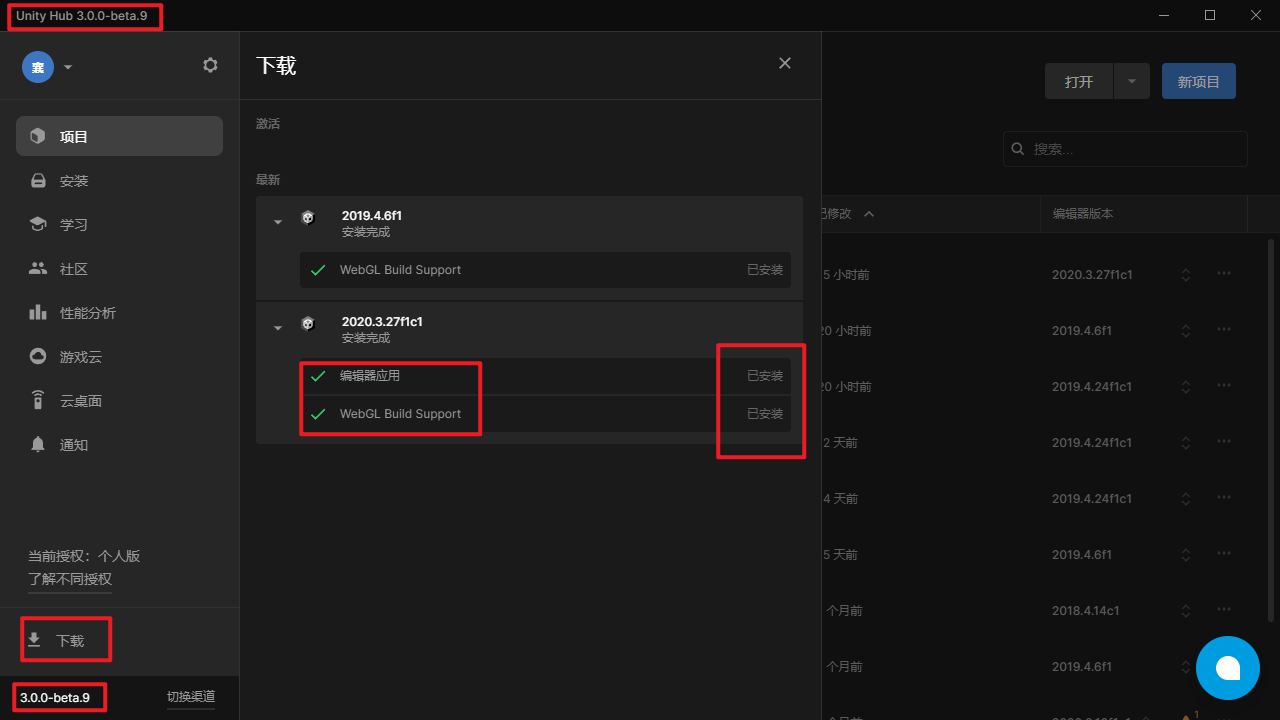
Task: Collapse the 2020.3.27f1c1 install entry
Action: pyautogui.click(x=277, y=327)
